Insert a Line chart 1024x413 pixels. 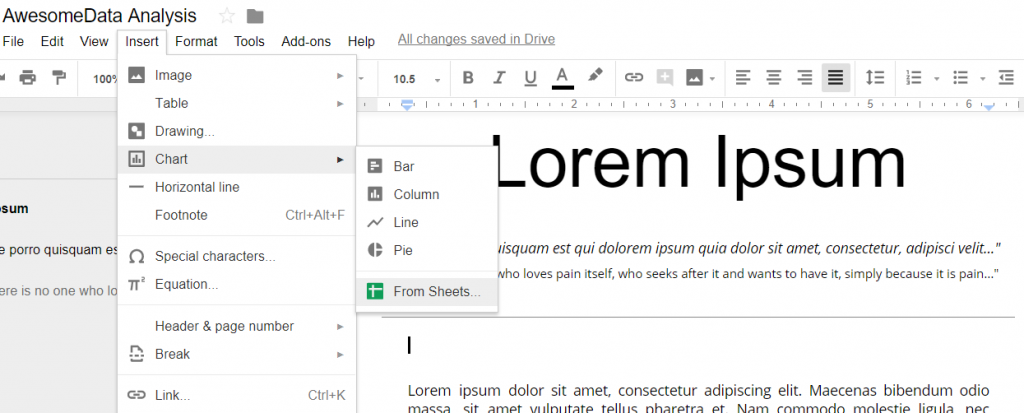click(x=427, y=223)
